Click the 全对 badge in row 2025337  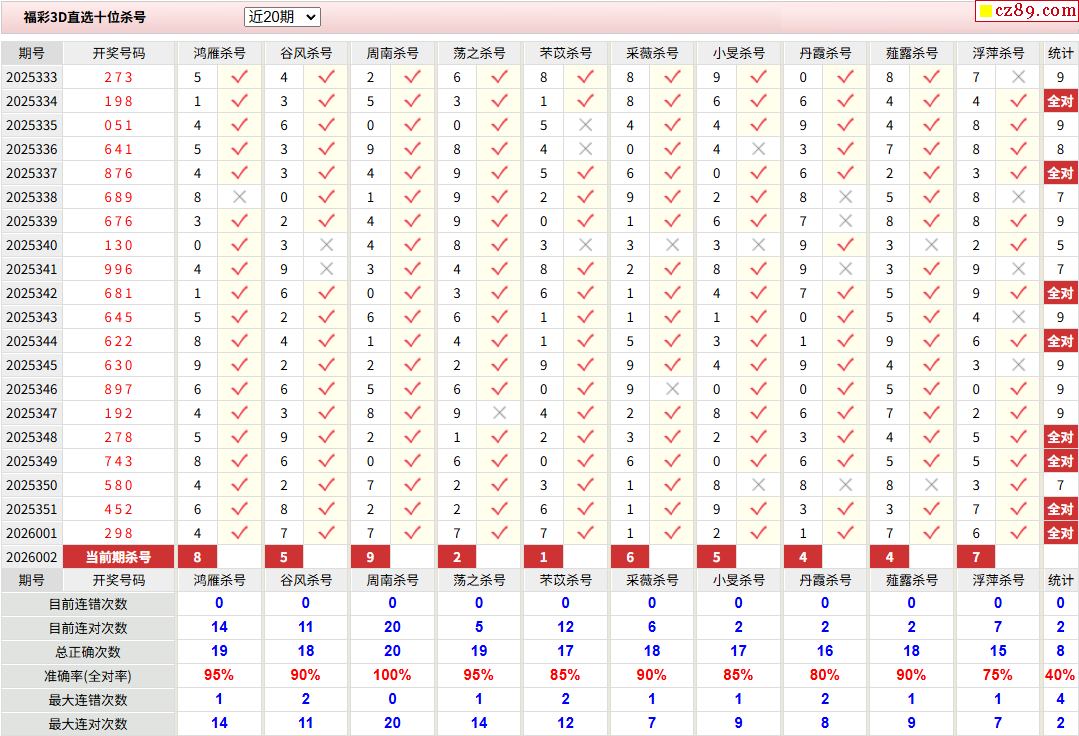point(1060,173)
